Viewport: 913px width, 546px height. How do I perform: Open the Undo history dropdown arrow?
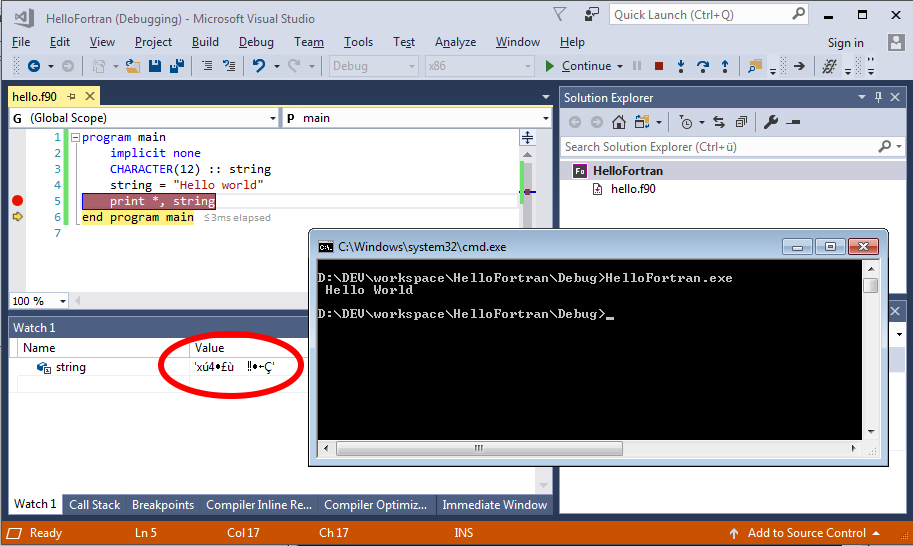(277, 66)
